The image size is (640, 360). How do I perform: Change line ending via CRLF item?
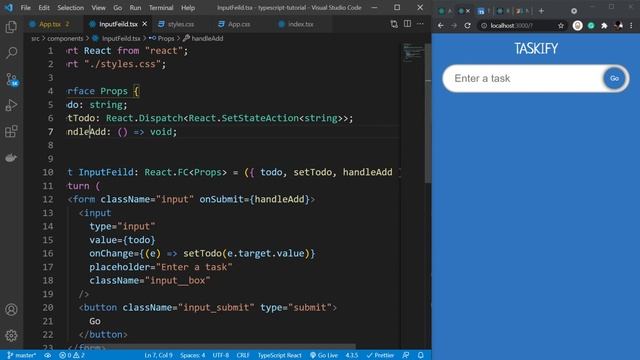coord(243,356)
